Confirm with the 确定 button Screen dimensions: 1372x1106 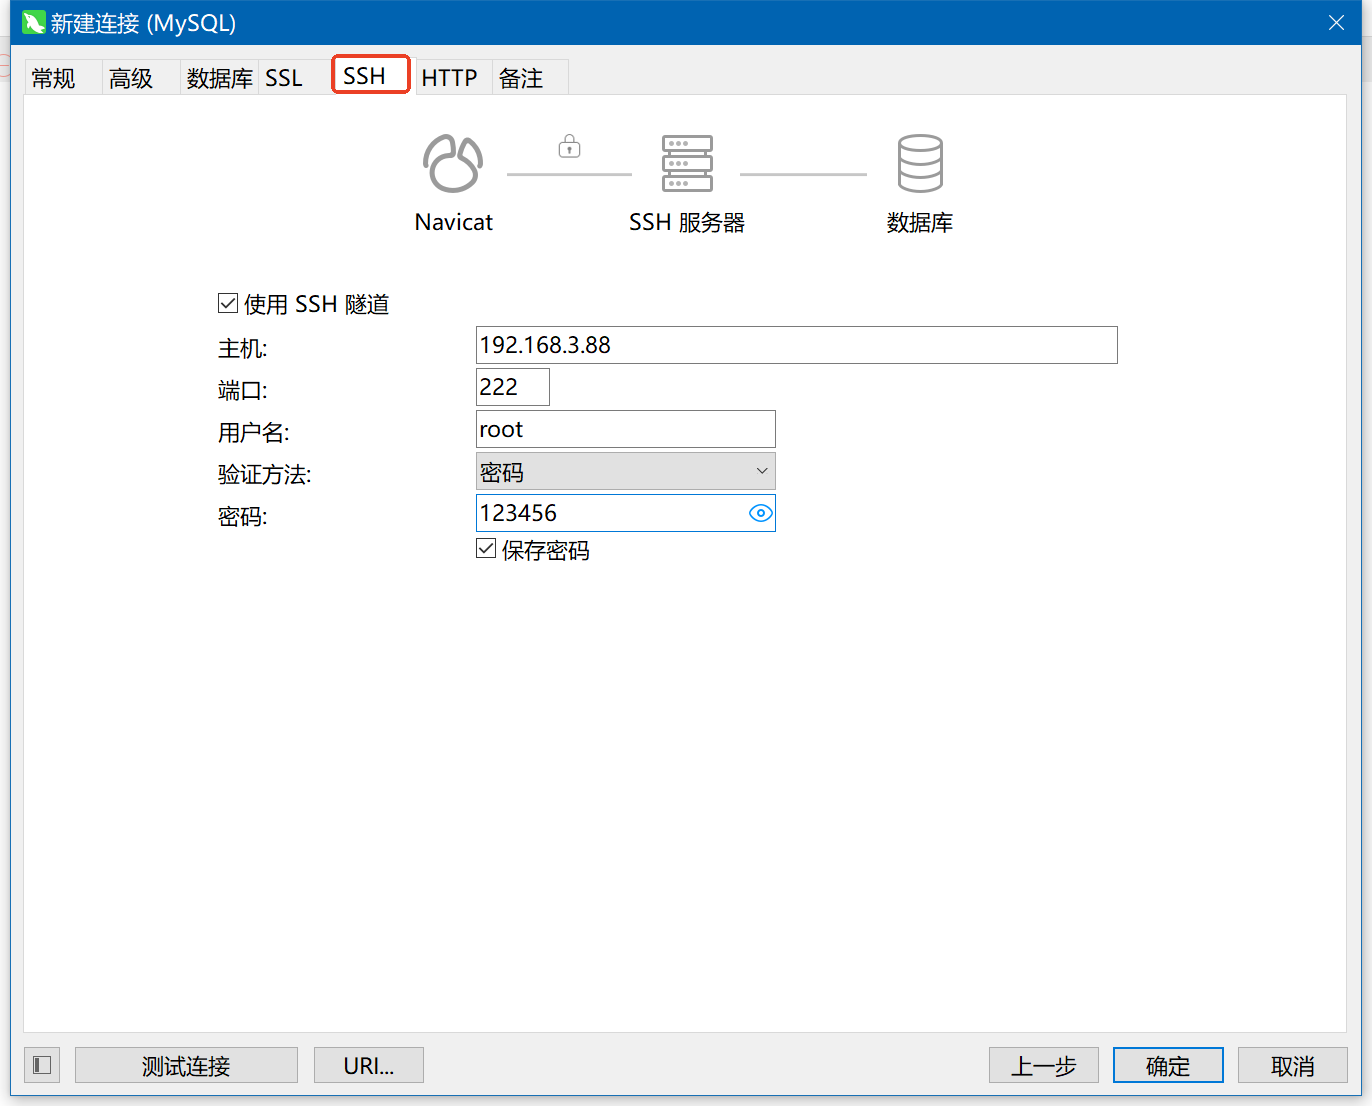pos(1167,1065)
